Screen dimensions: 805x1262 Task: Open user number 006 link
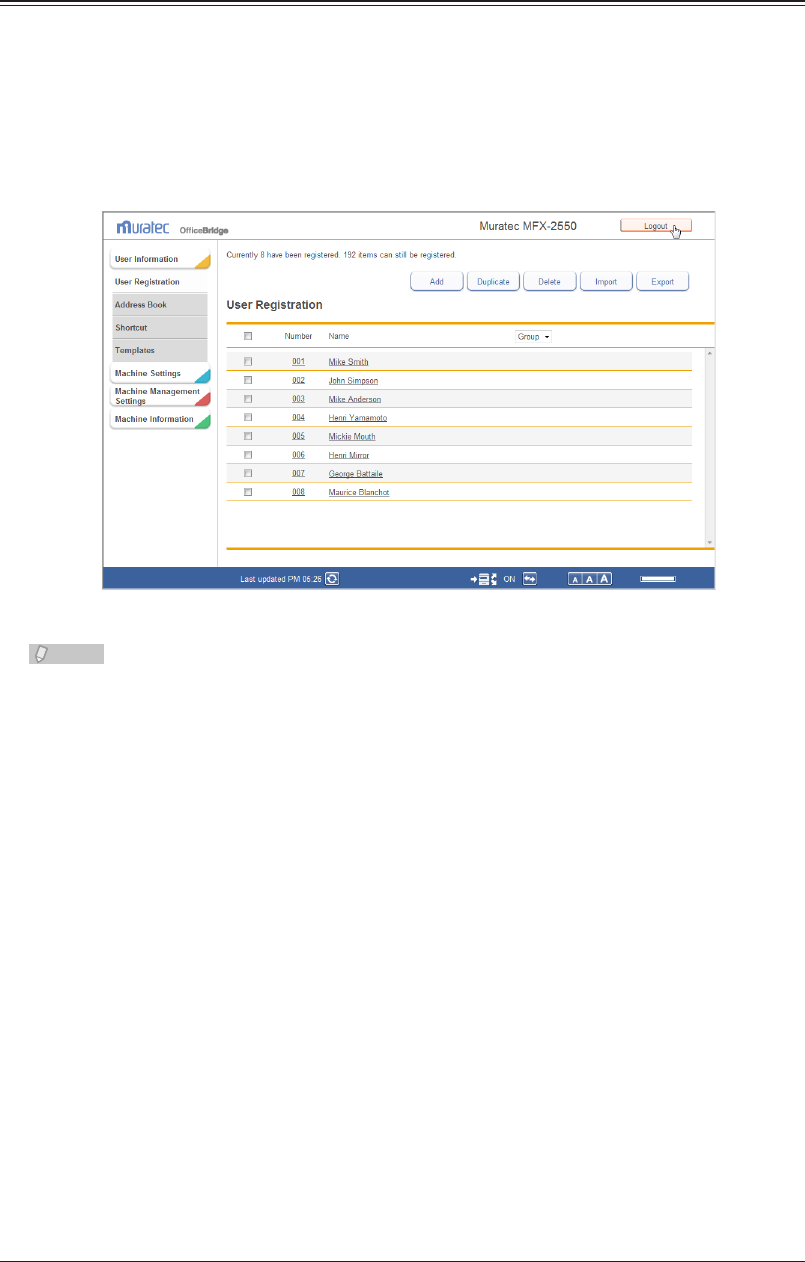[298, 454]
